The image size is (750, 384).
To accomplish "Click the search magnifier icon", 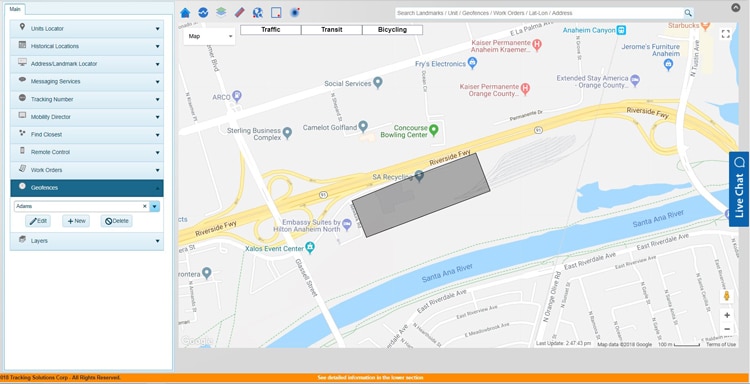I will (x=688, y=13).
